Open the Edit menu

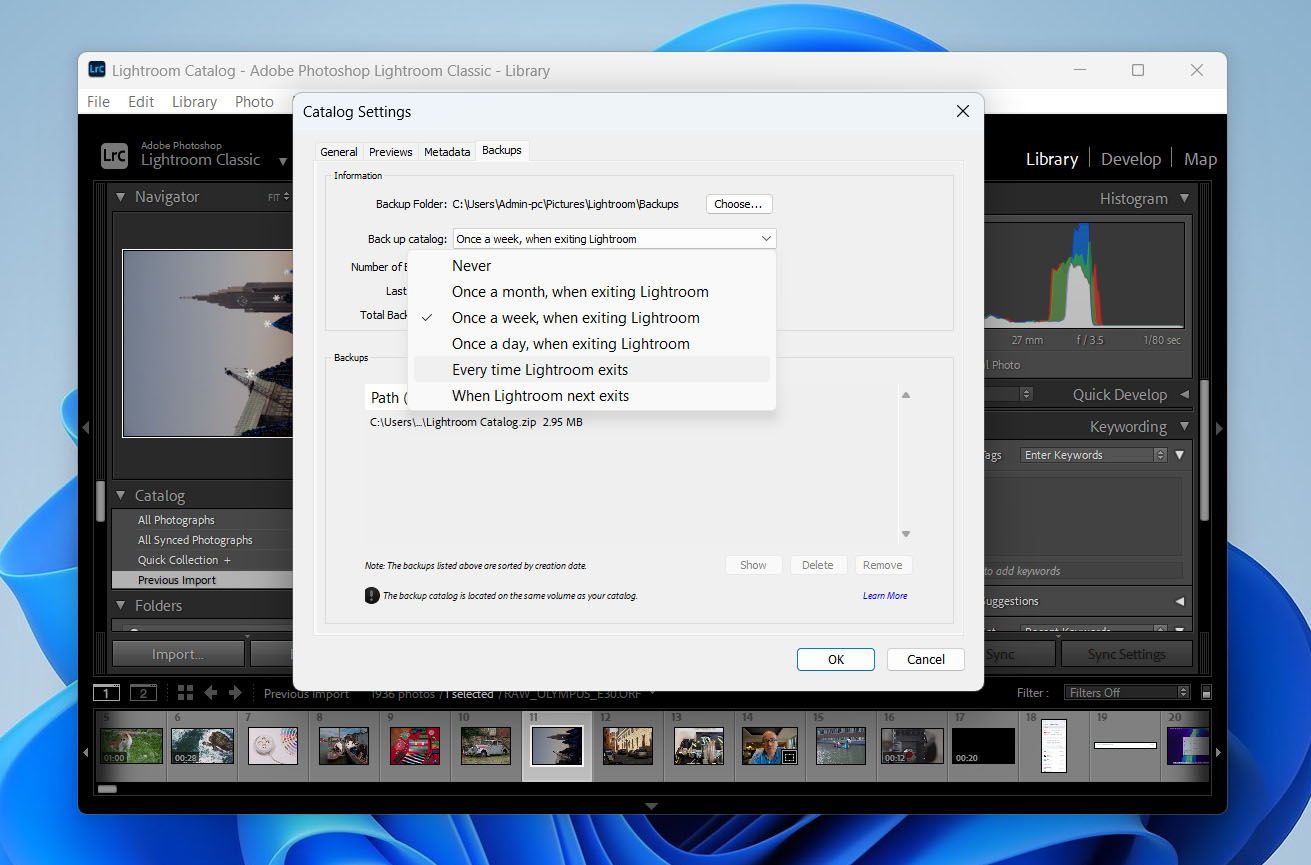[x=141, y=101]
